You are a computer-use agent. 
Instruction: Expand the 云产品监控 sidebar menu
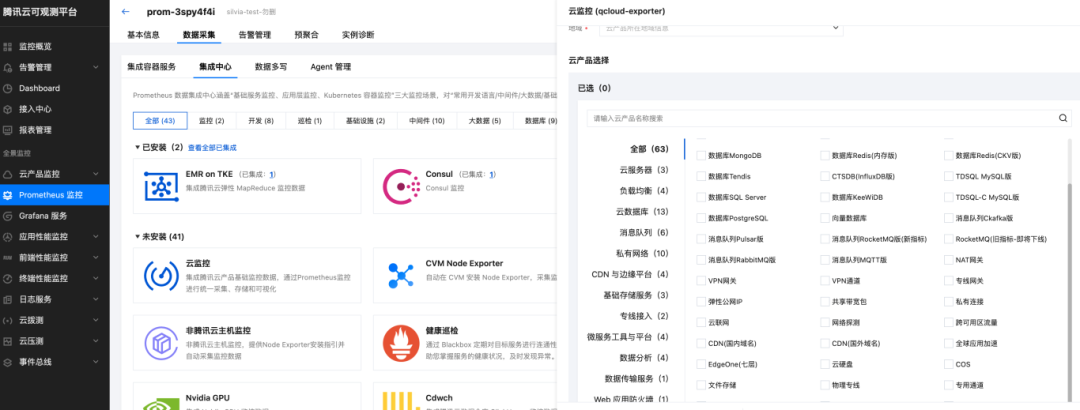(x=96, y=174)
